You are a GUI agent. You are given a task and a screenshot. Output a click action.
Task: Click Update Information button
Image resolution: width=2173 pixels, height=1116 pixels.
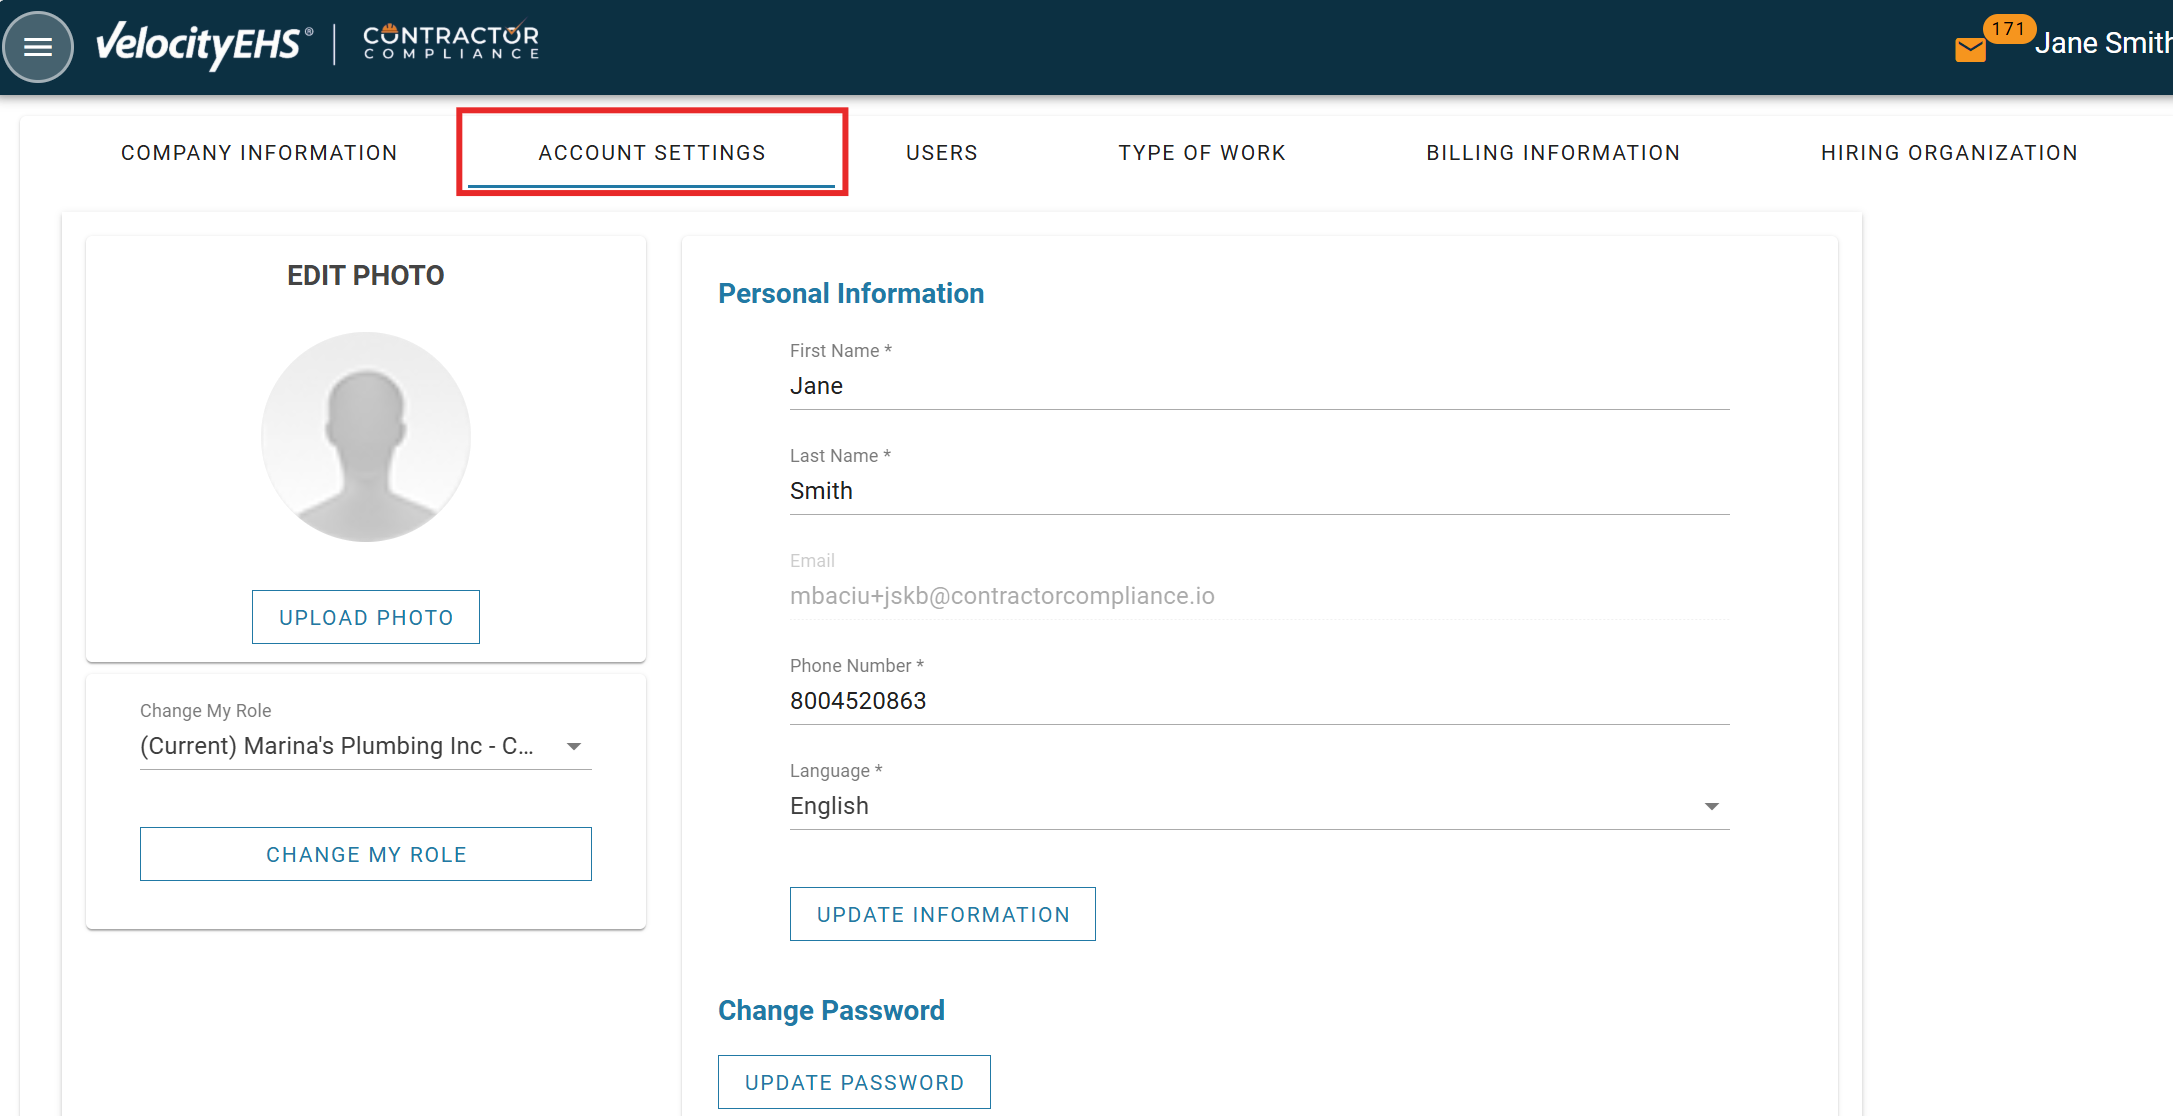[942, 914]
